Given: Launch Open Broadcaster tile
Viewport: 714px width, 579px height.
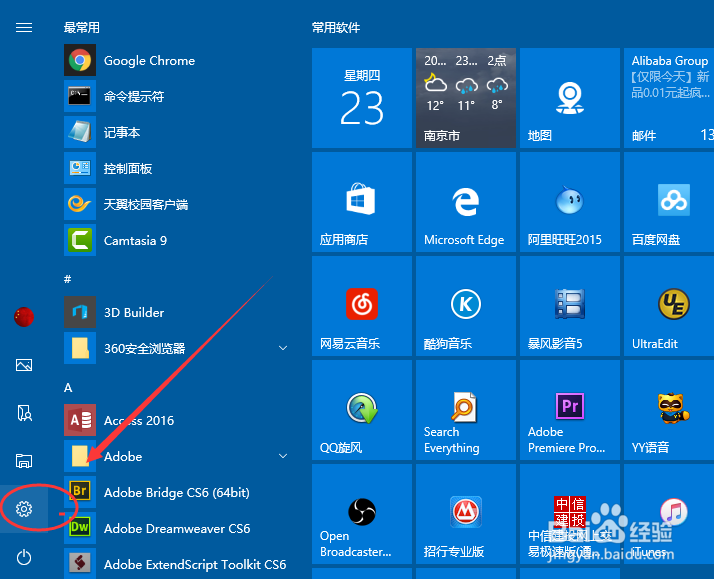Looking at the screenshot, I should (x=362, y=514).
